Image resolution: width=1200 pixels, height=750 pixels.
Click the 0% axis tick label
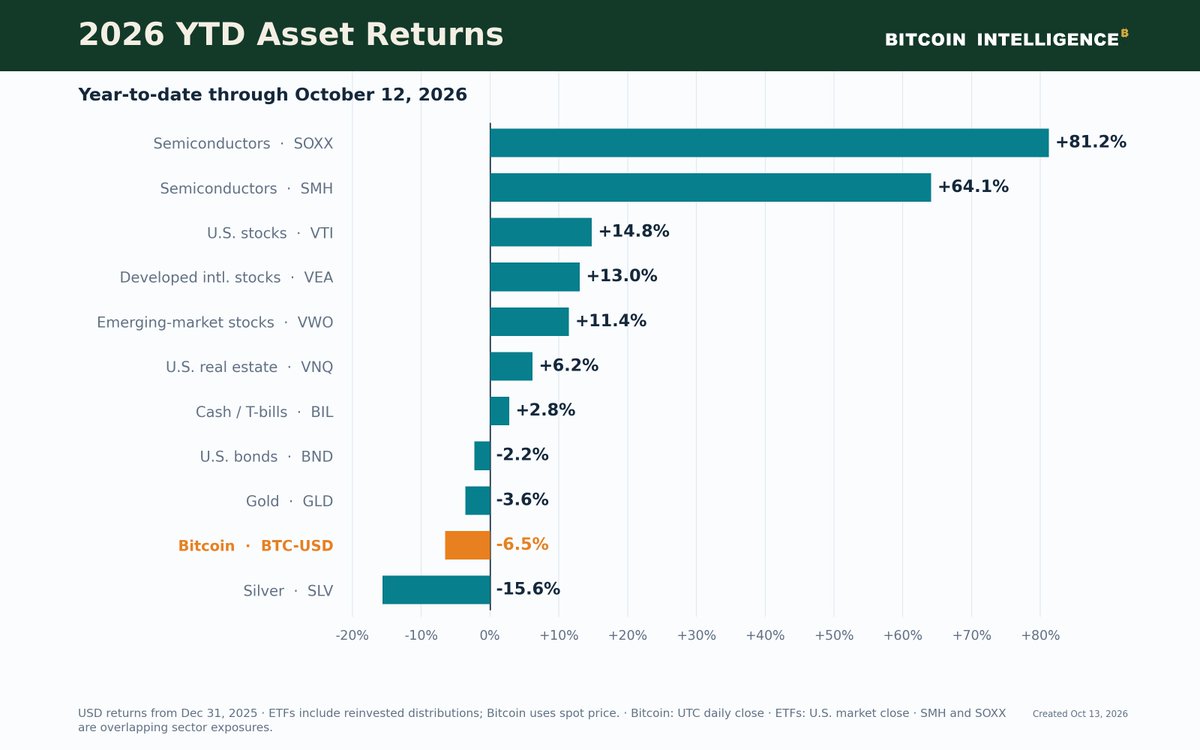(490, 636)
